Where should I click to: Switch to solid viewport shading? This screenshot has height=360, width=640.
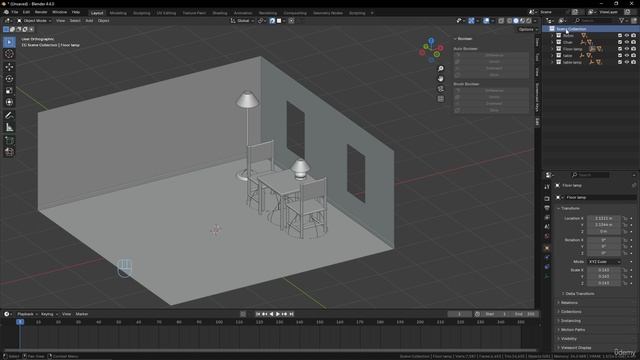click(x=516, y=21)
